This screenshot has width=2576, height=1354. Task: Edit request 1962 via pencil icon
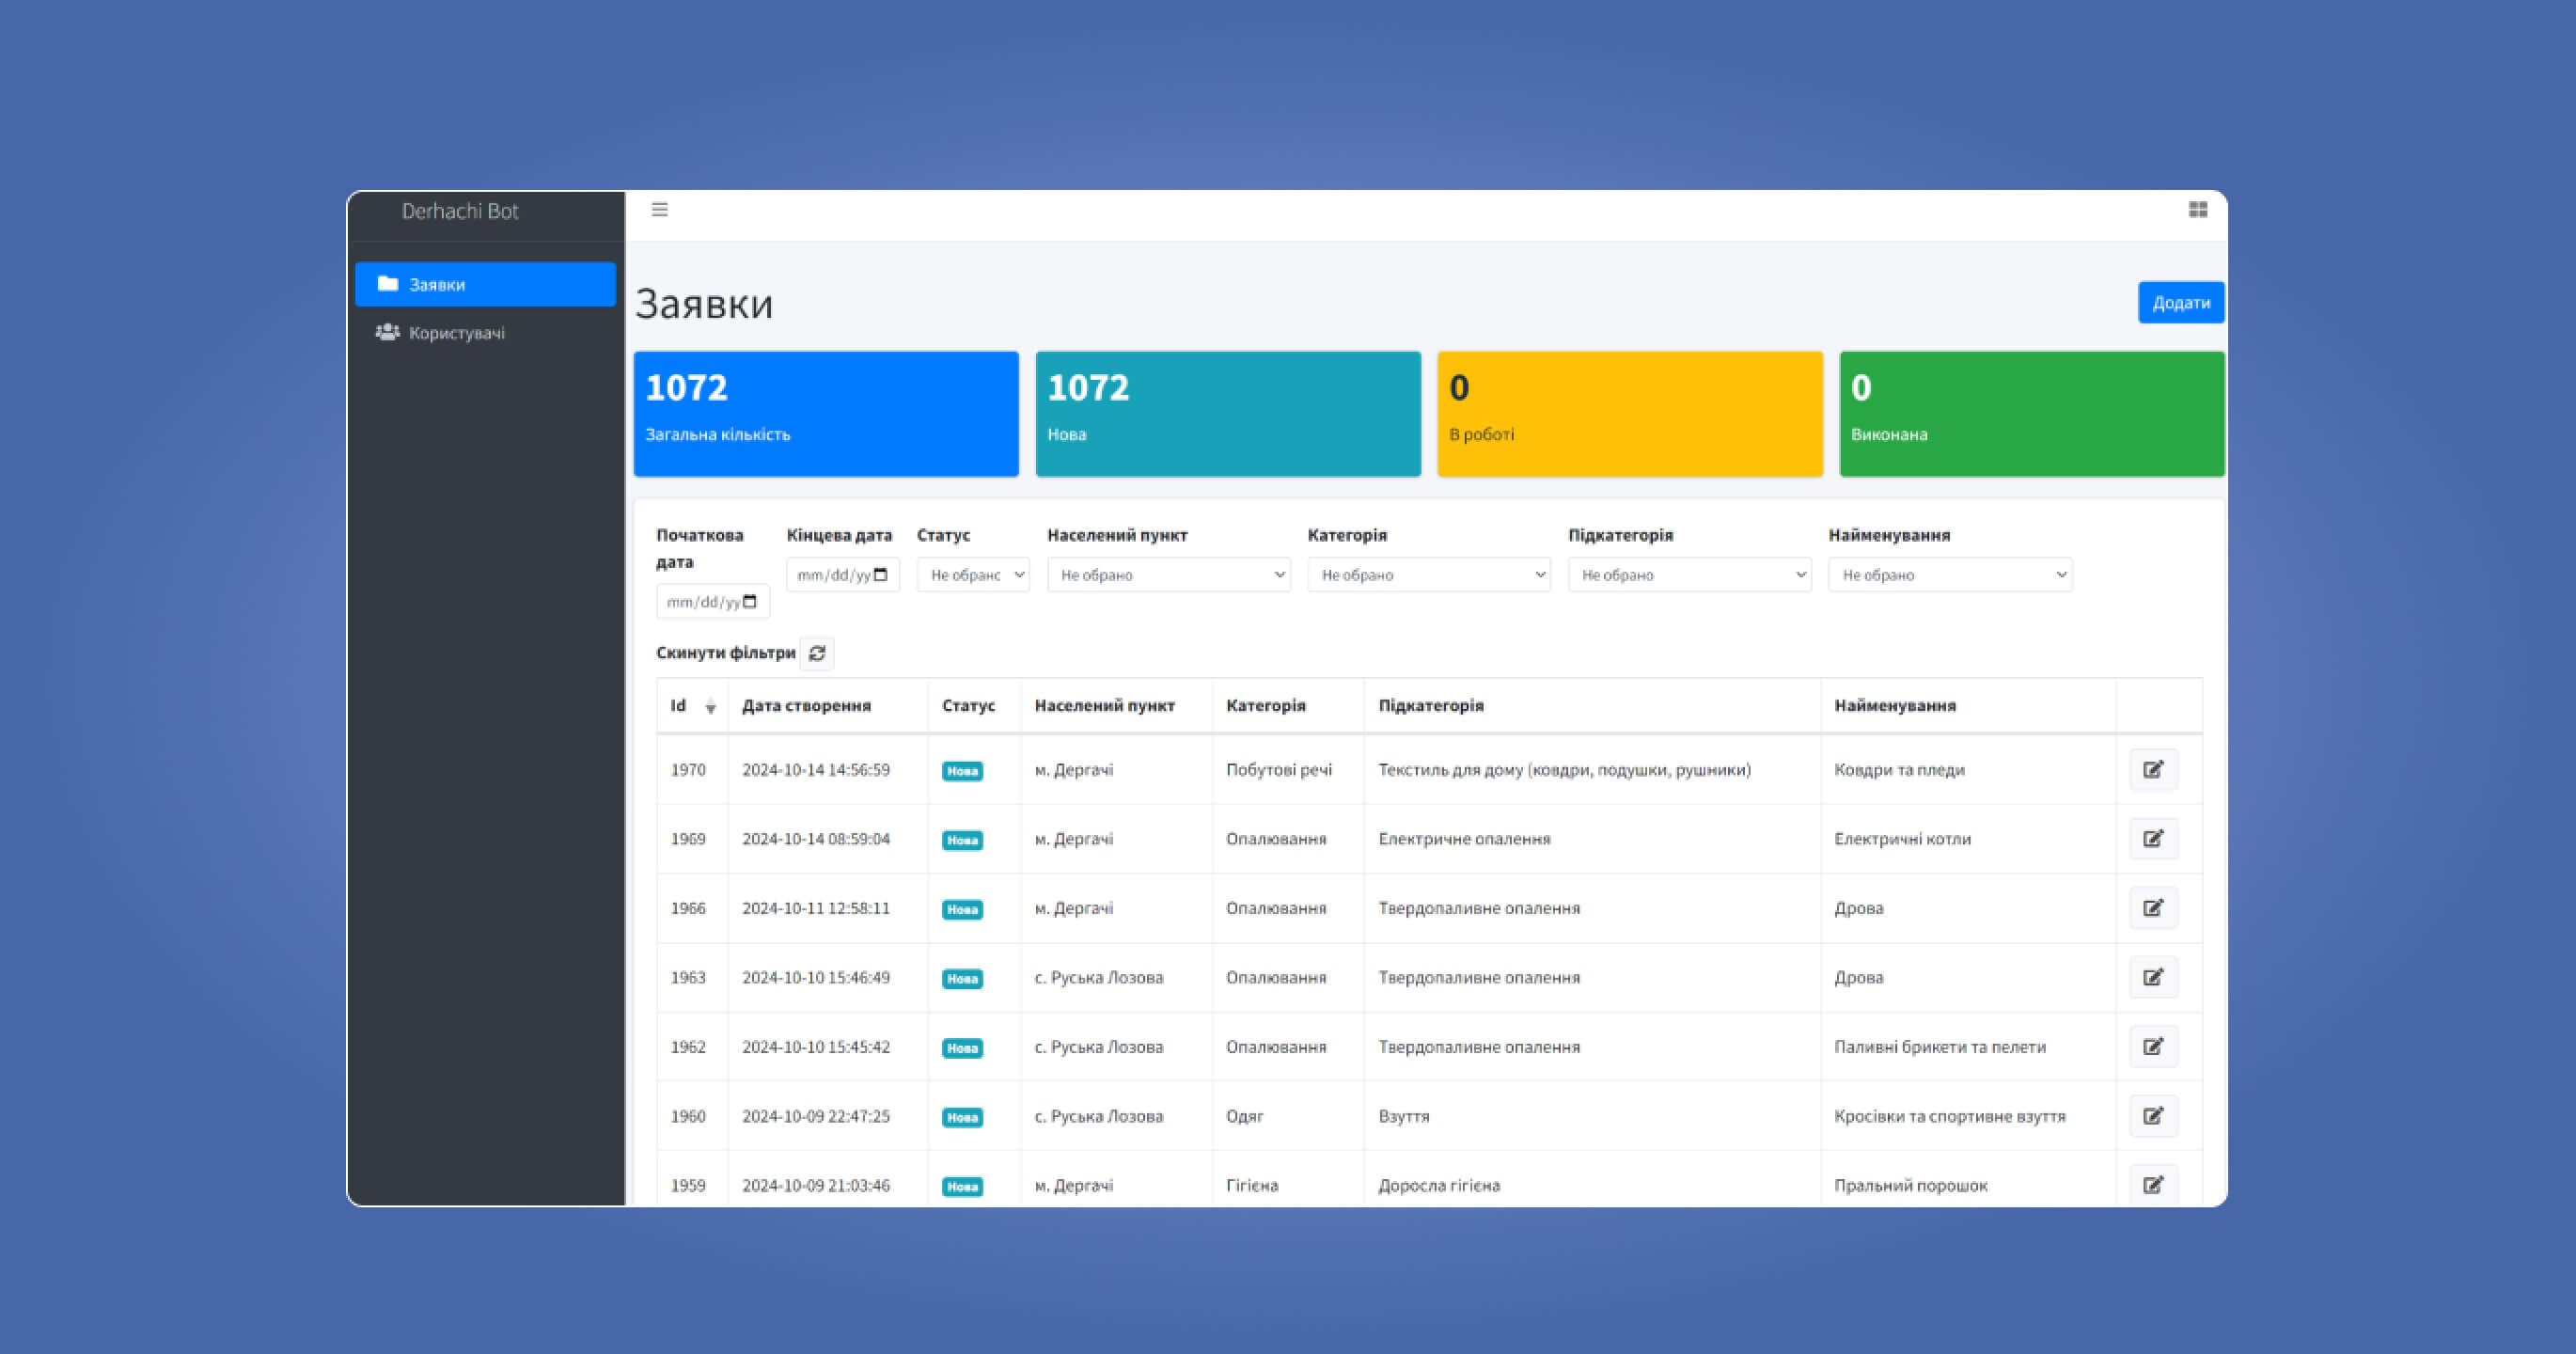point(2153,1047)
